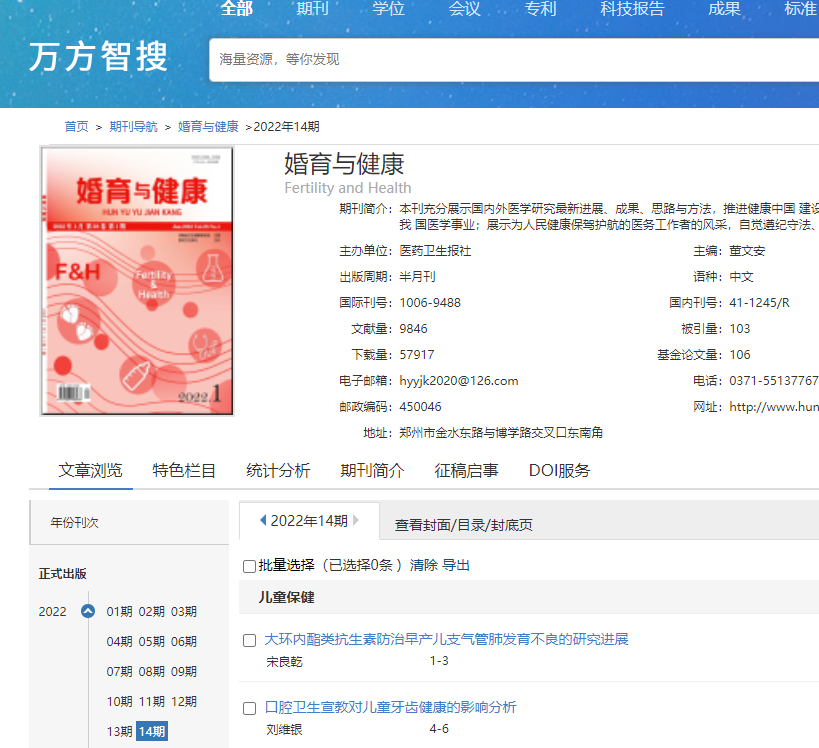Select the 期刊 search category
819x748 pixels.
click(313, 9)
